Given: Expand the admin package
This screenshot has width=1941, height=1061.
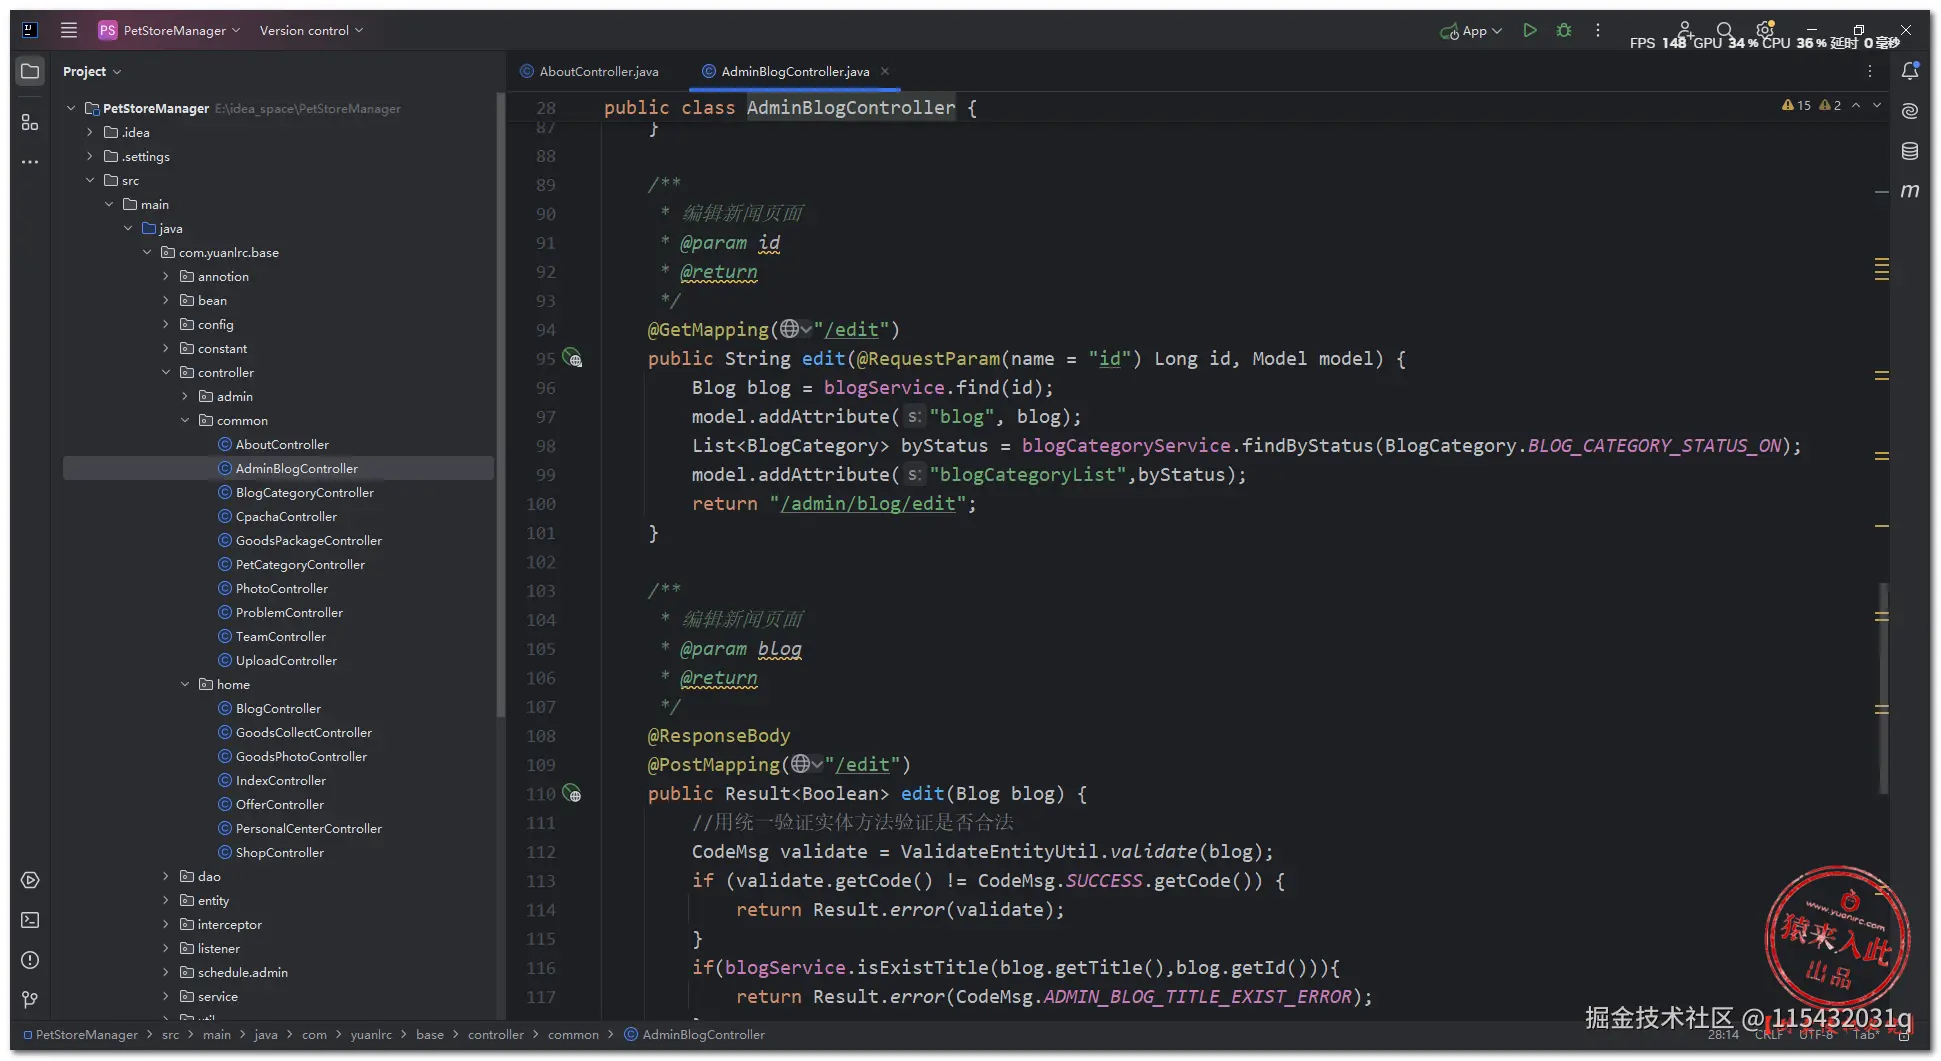Looking at the screenshot, I should pos(185,396).
